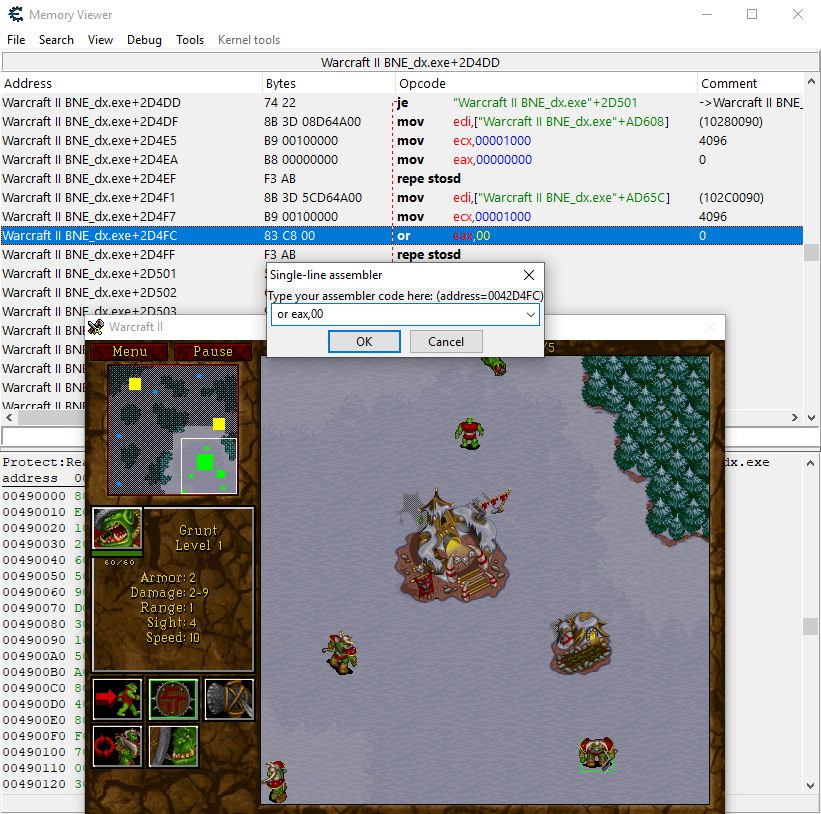Click the highlighted or eax,00 row
Screen dimensions: 821x814
click(402, 236)
